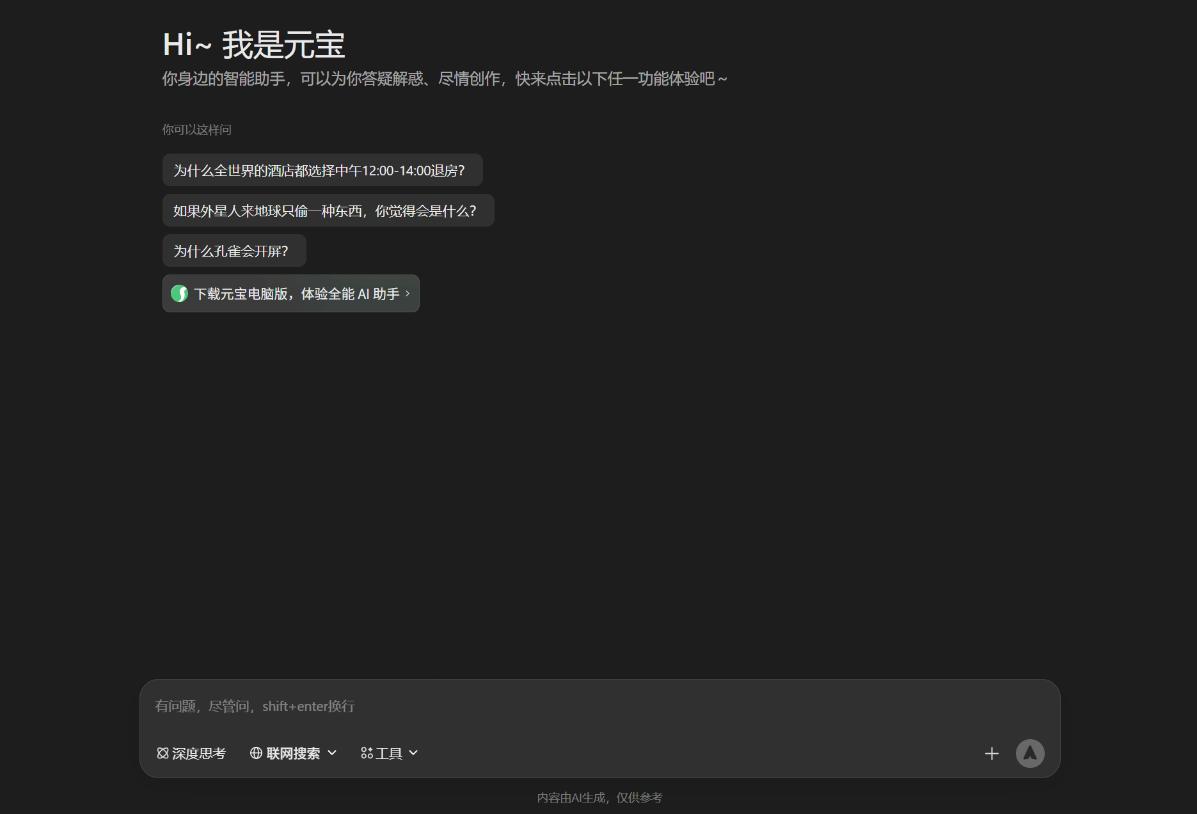Ask why peacocks spread their tails

(233, 251)
